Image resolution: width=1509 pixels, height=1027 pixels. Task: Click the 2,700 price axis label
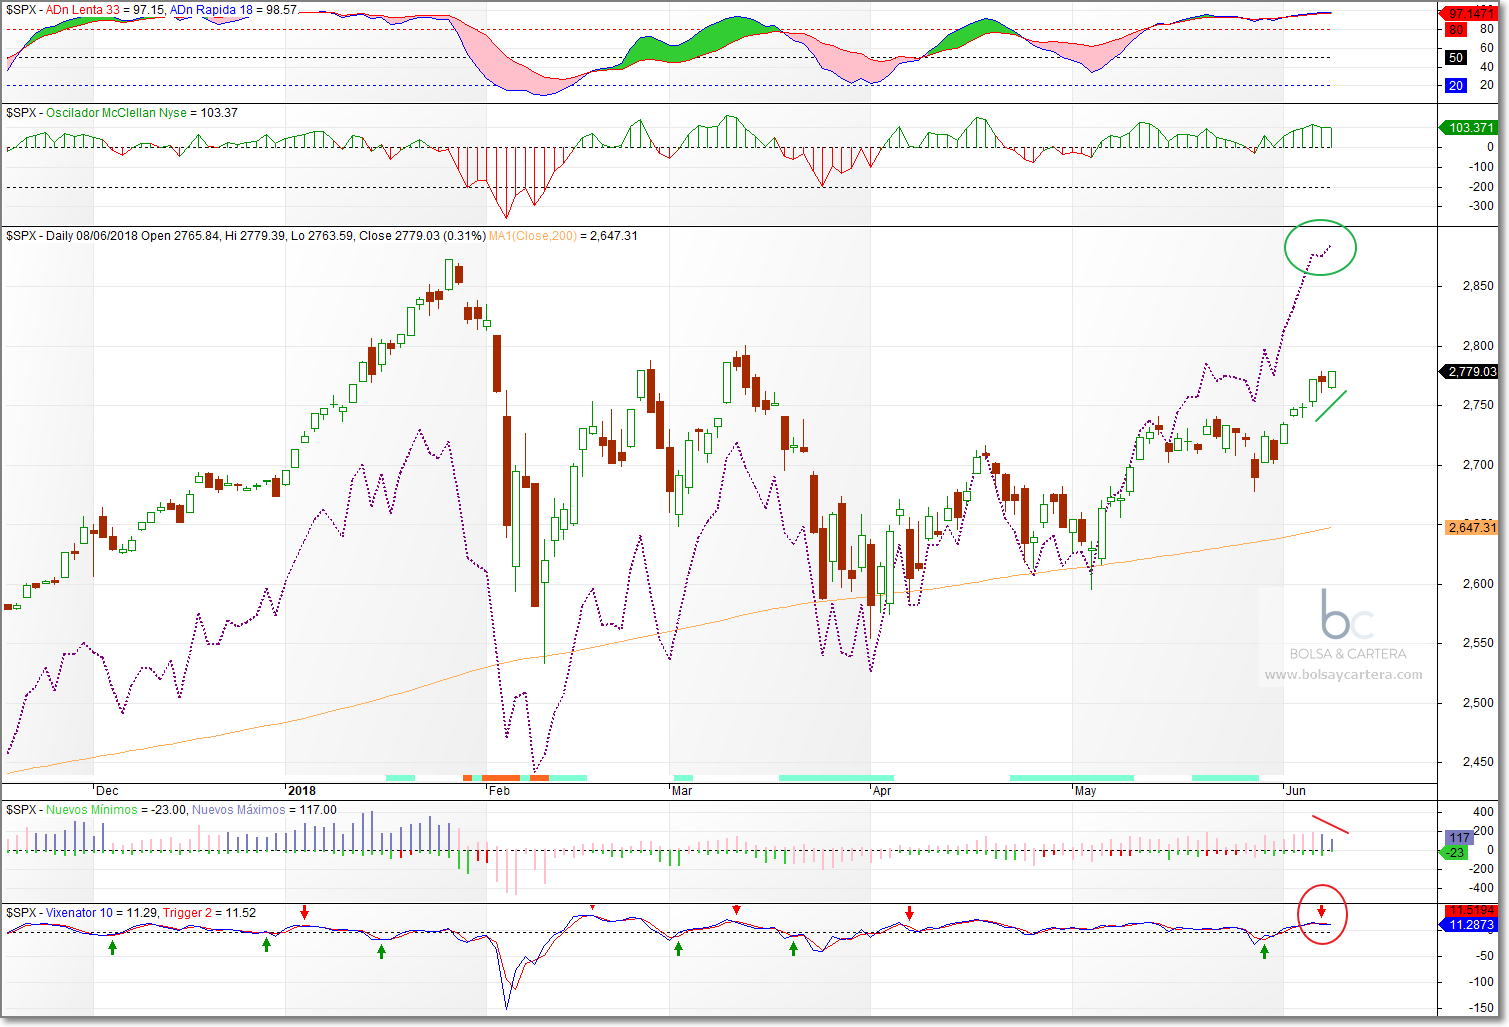[1478, 465]
